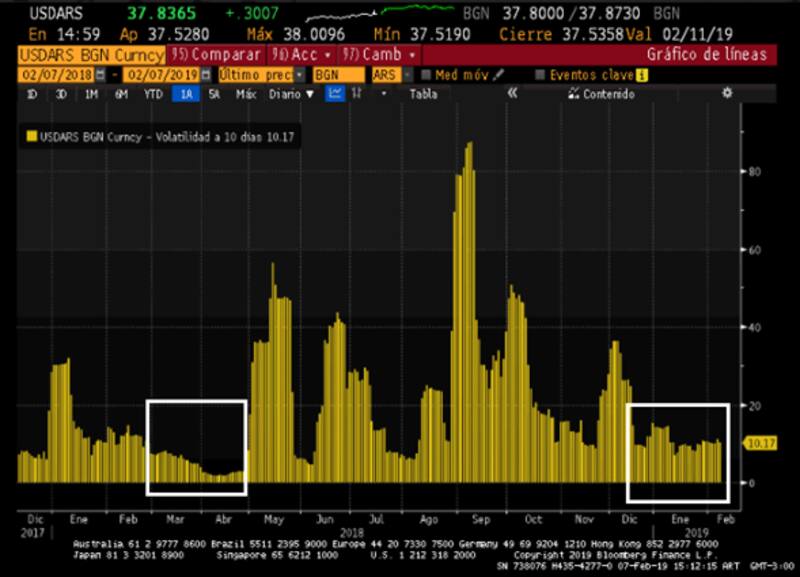Image resolution: width=800 pixels, height=577 pixels.
Task: Open the Comparar menu
Action: point(213,54)
